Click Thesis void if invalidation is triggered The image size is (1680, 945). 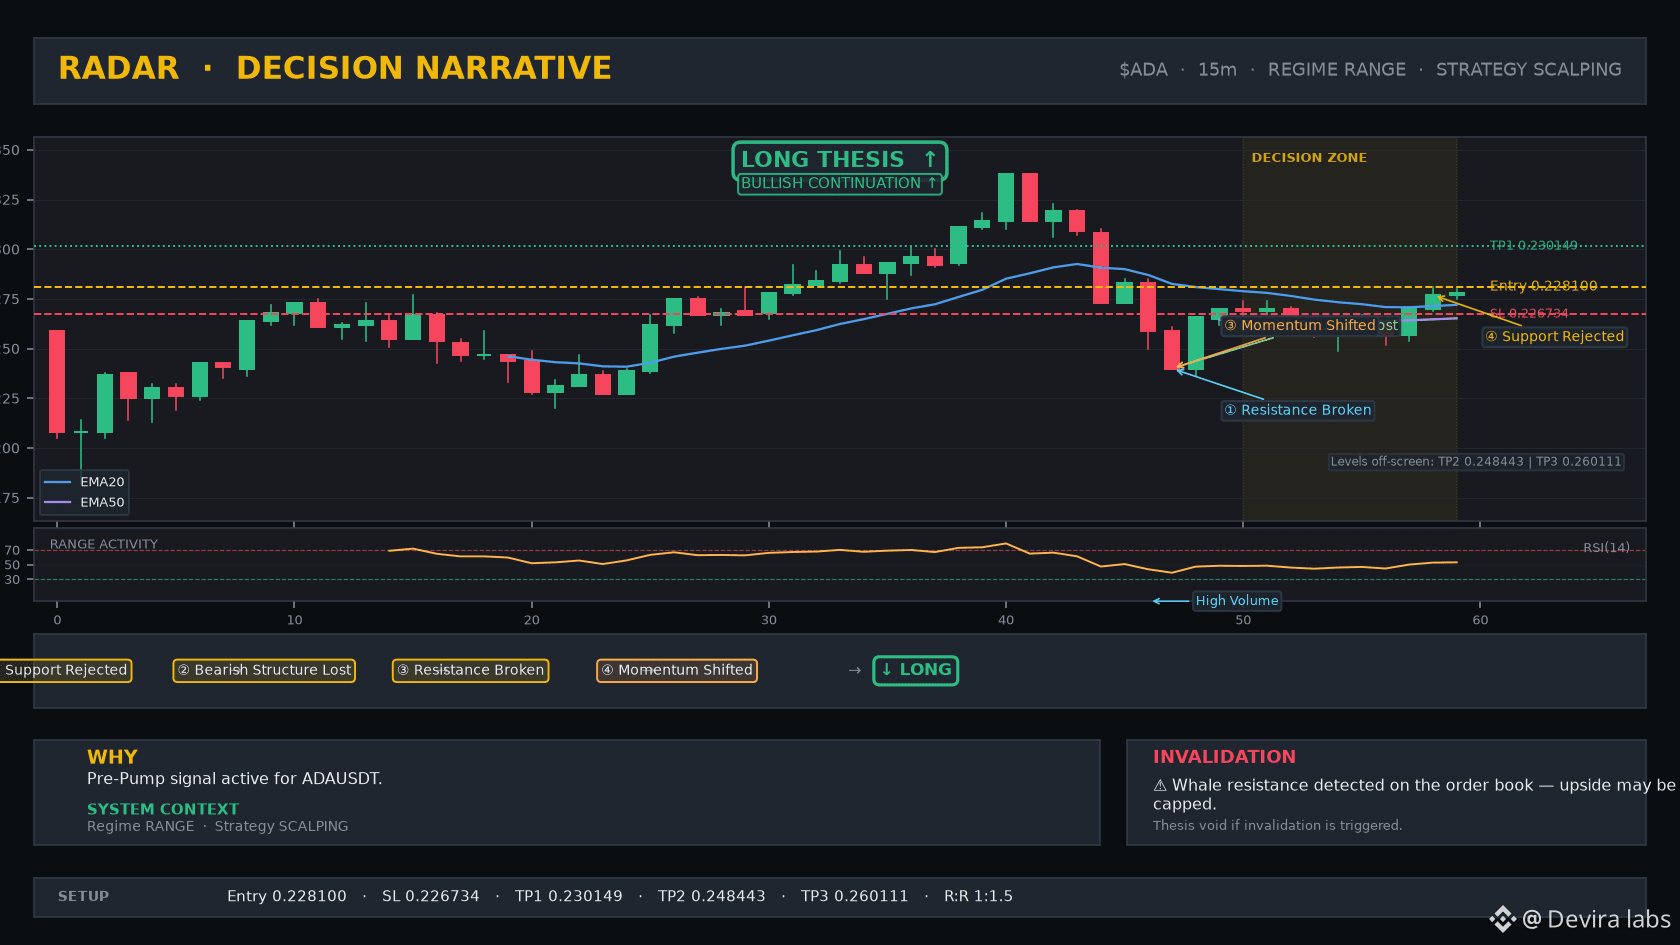click(1277, 826)
